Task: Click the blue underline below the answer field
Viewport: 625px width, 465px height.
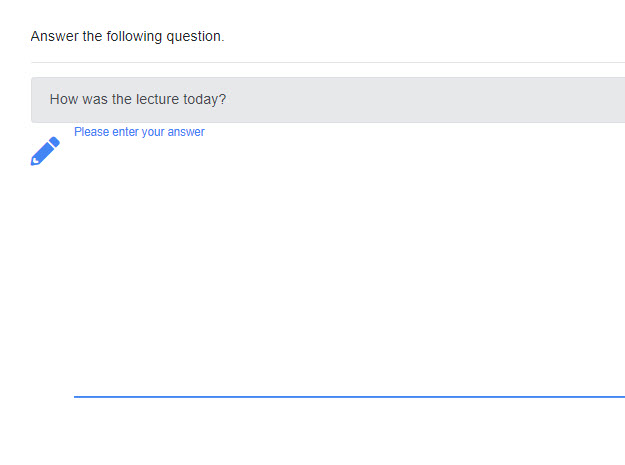Action: tap(349, 397)
